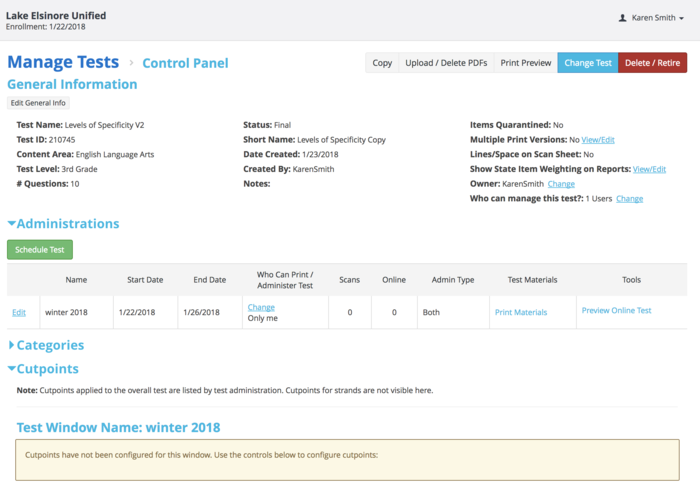Screen dimensions: 700x489
Task: Open Upload / Delete PDFs
Action: coord(446,63)
